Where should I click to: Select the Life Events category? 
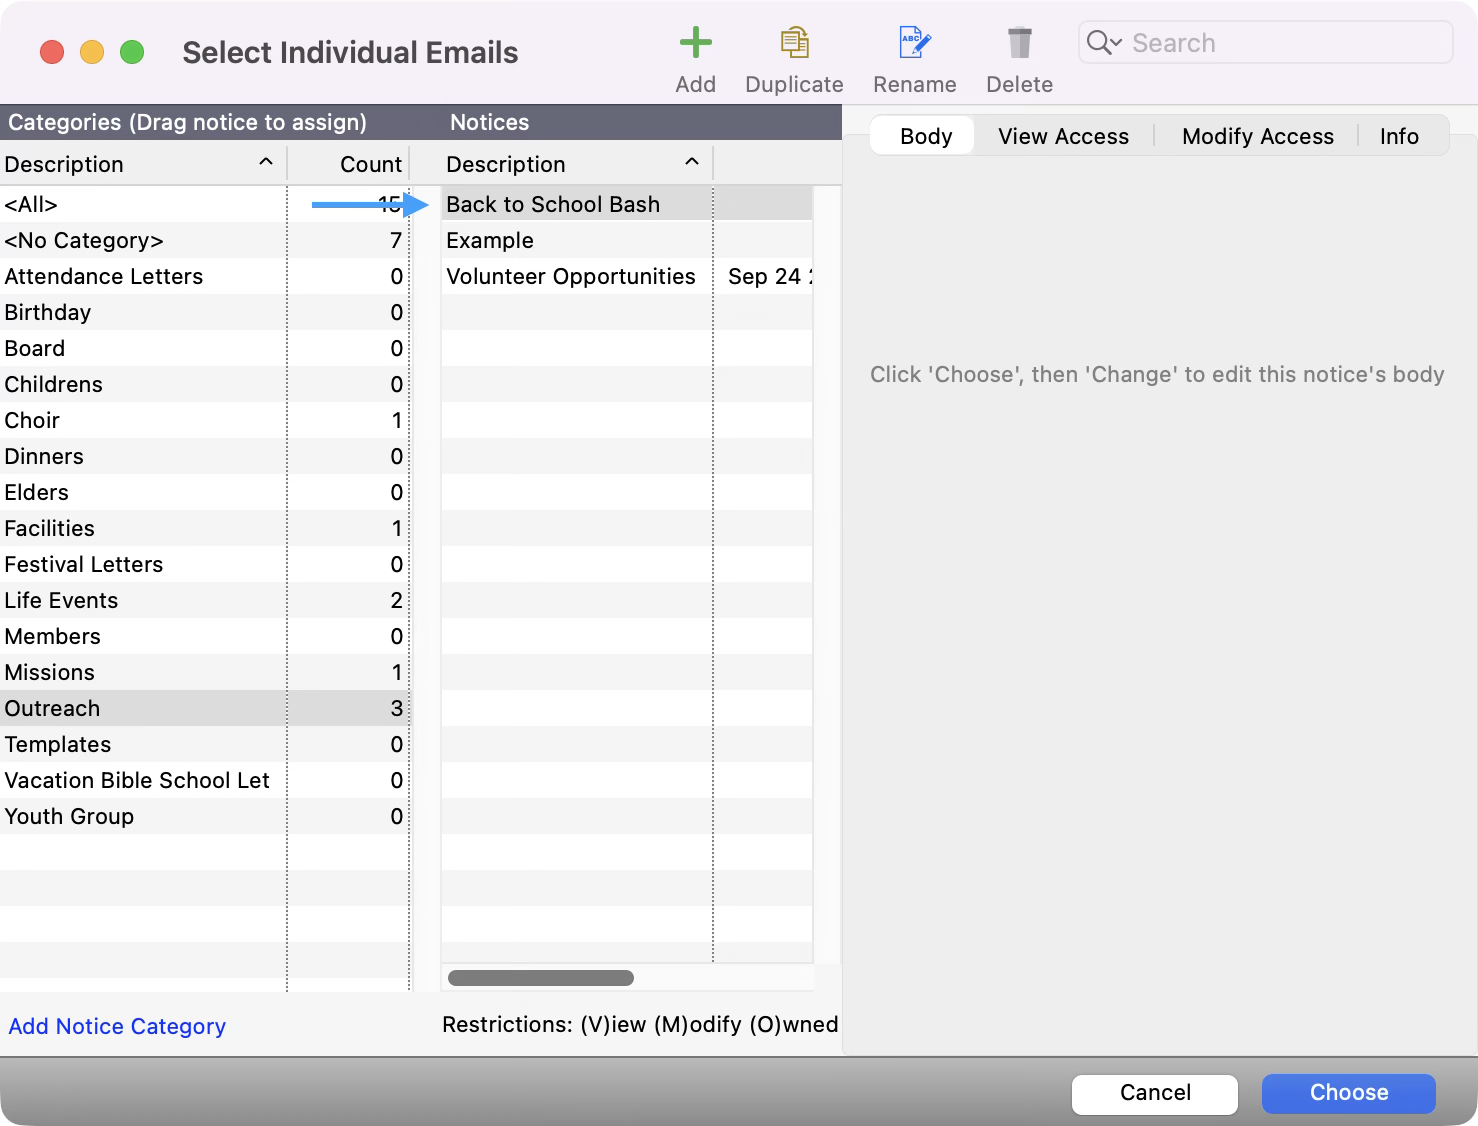point(204,600)
